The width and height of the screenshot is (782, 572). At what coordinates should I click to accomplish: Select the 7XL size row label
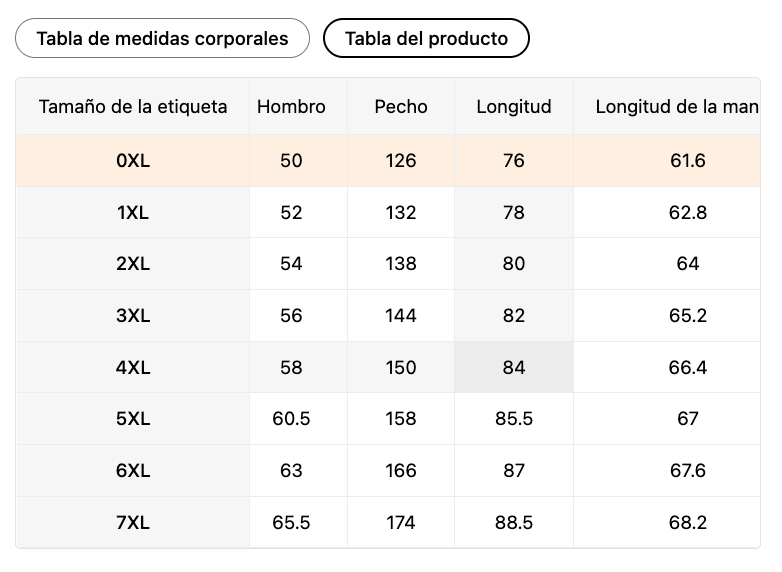point(133,523)
